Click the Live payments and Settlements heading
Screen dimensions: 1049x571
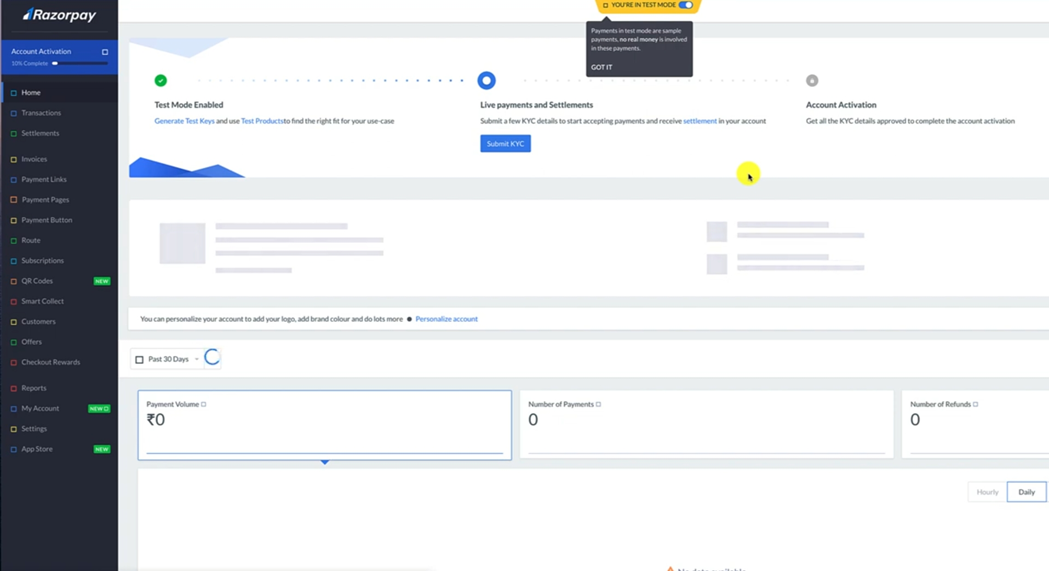click(x=537, y=105)
